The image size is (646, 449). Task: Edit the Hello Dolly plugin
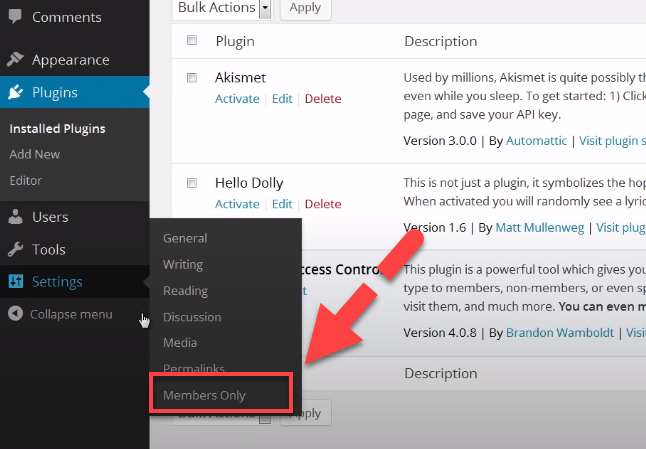(282, 204)
